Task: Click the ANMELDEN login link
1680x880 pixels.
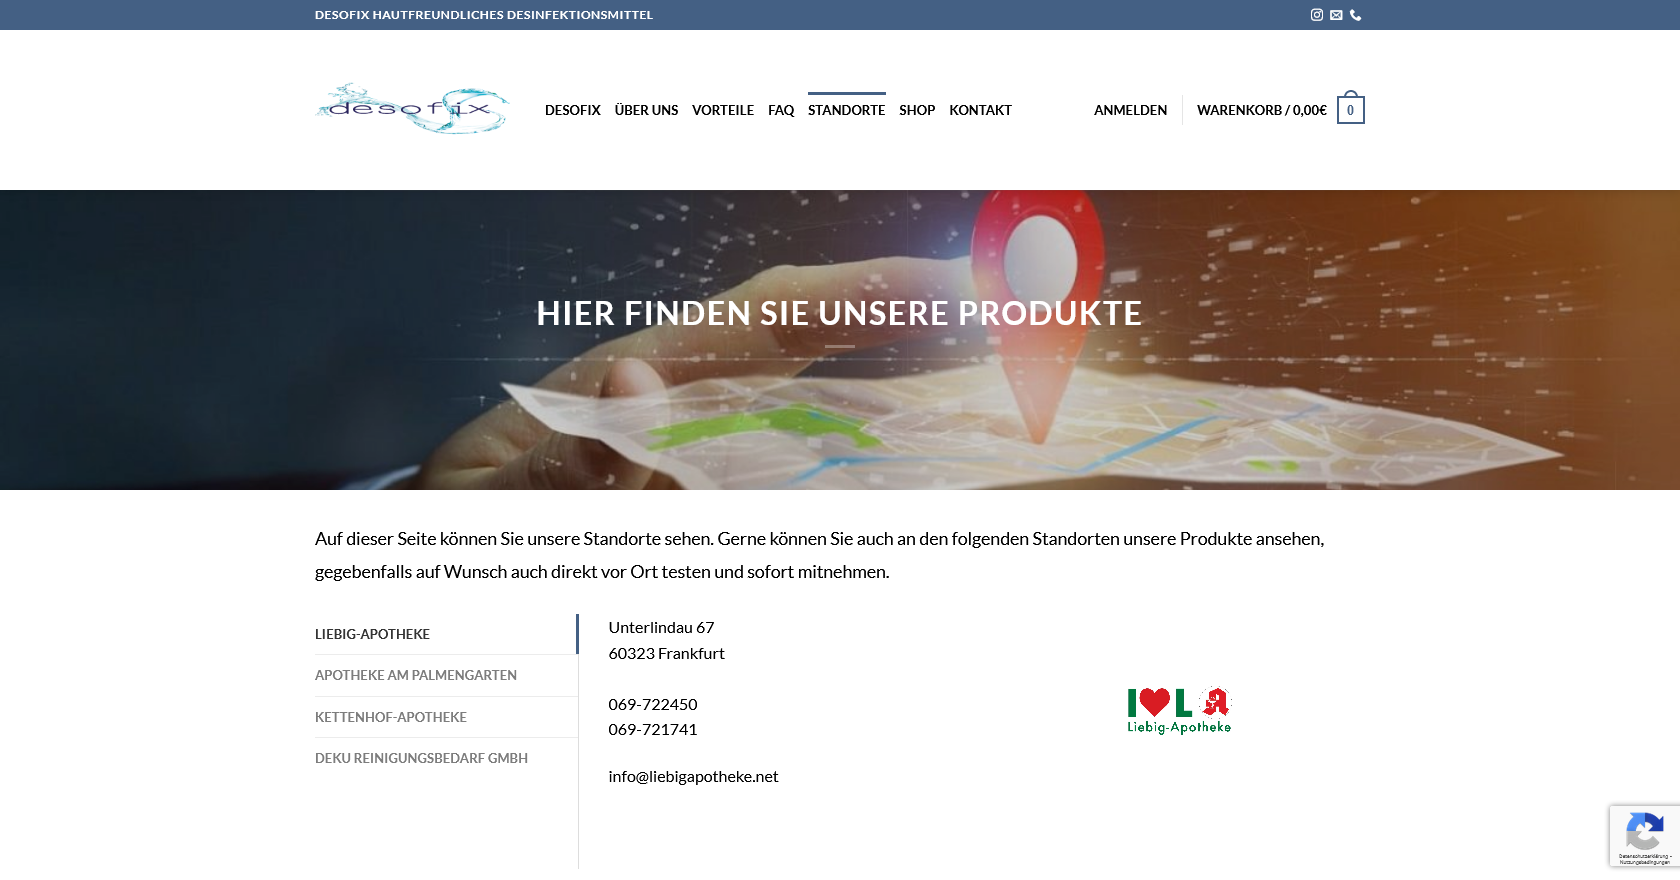Action: coord(1130,110)
